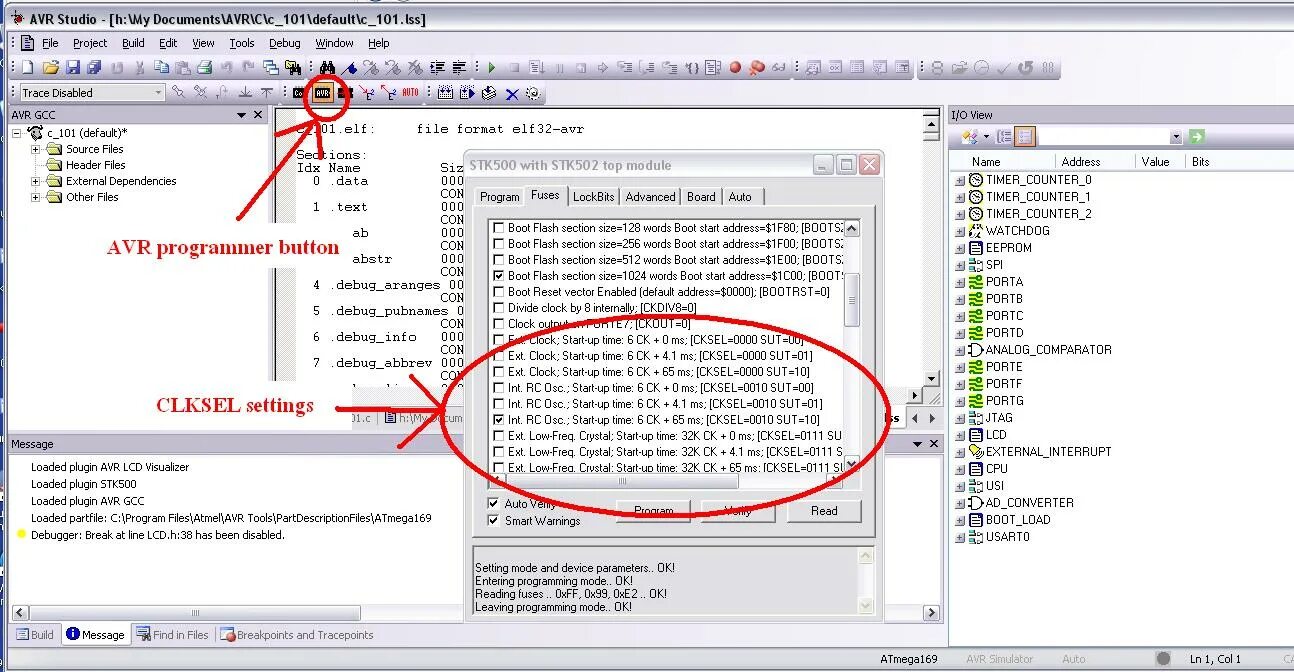The height and width of the screenshot is (672, 1294).
Task: Click the Build Active Configuration icon
Action: point(445,93)
